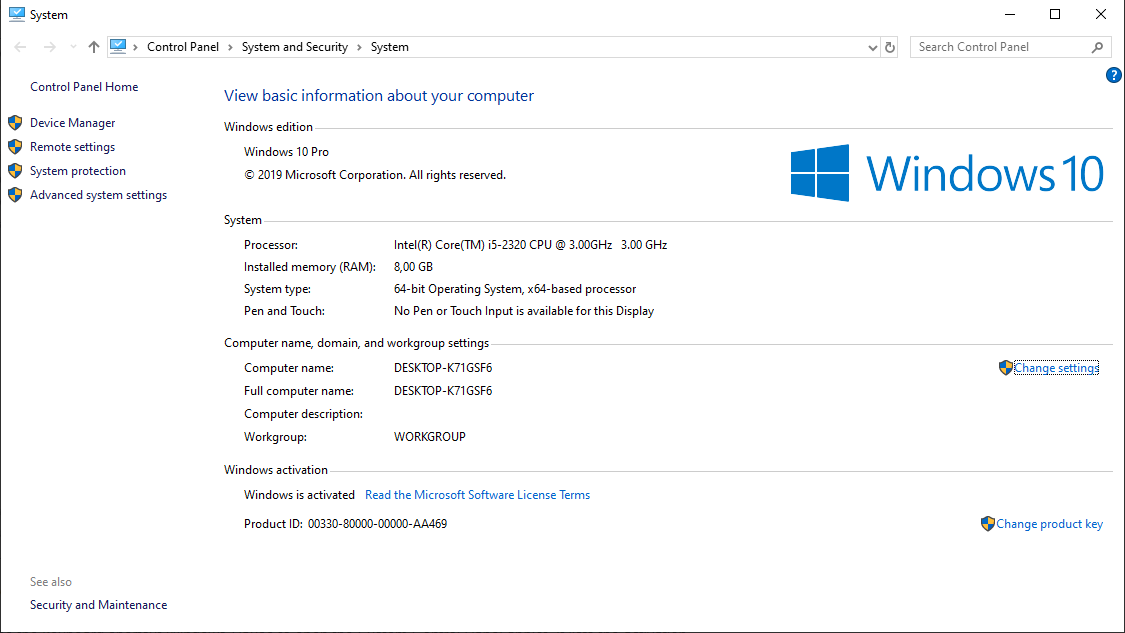Screen dimensions: 1125x633
Task: Click the search magnifier icon
Action: [1097, 46]
